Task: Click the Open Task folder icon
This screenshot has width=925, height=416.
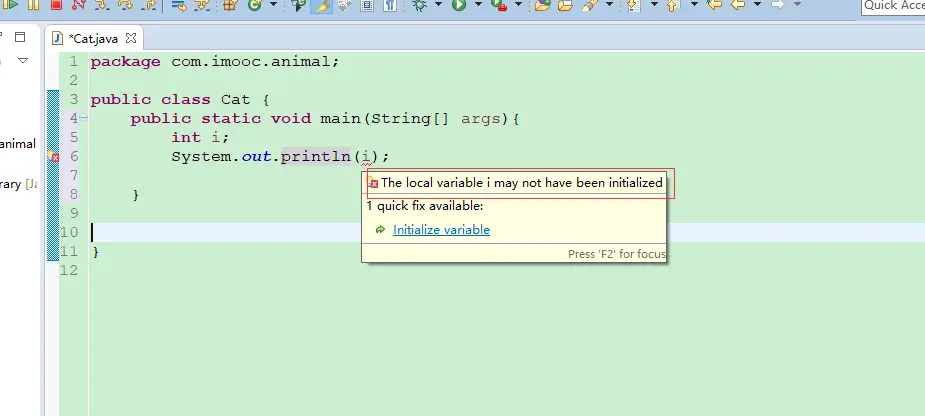Action: [565, 5]
